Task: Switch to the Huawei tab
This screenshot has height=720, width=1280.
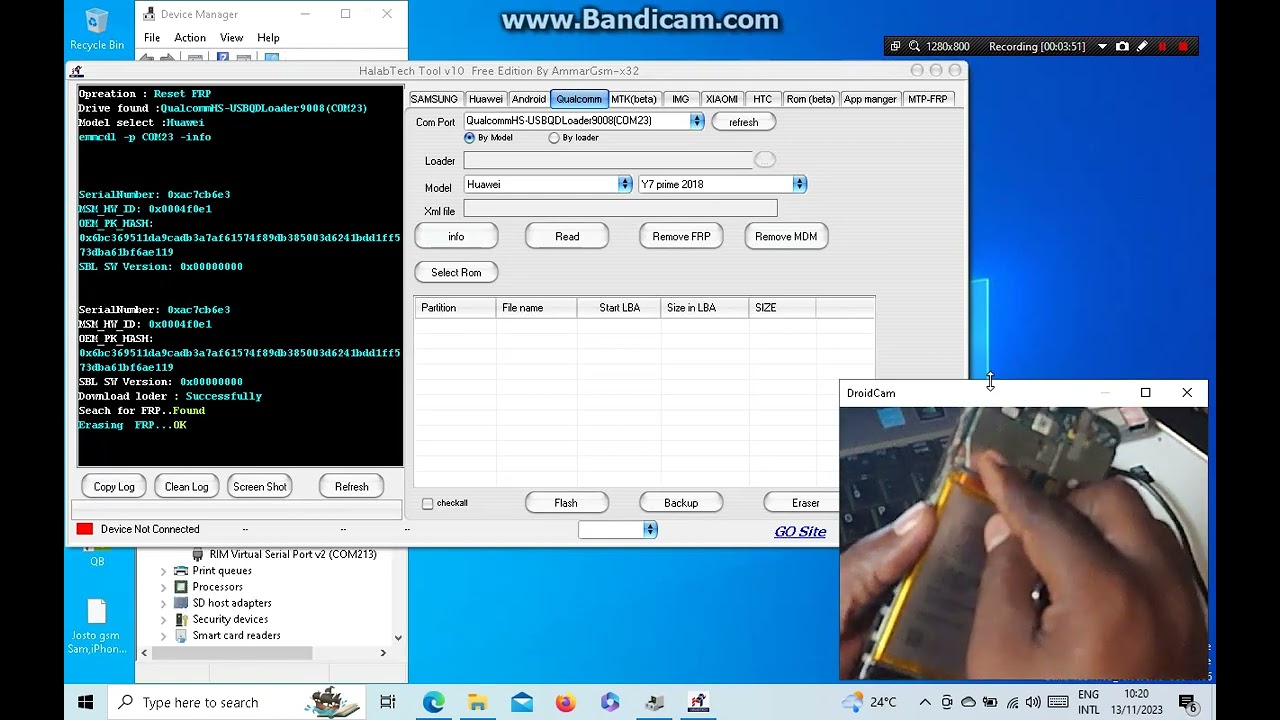Action: coord(486,99)
